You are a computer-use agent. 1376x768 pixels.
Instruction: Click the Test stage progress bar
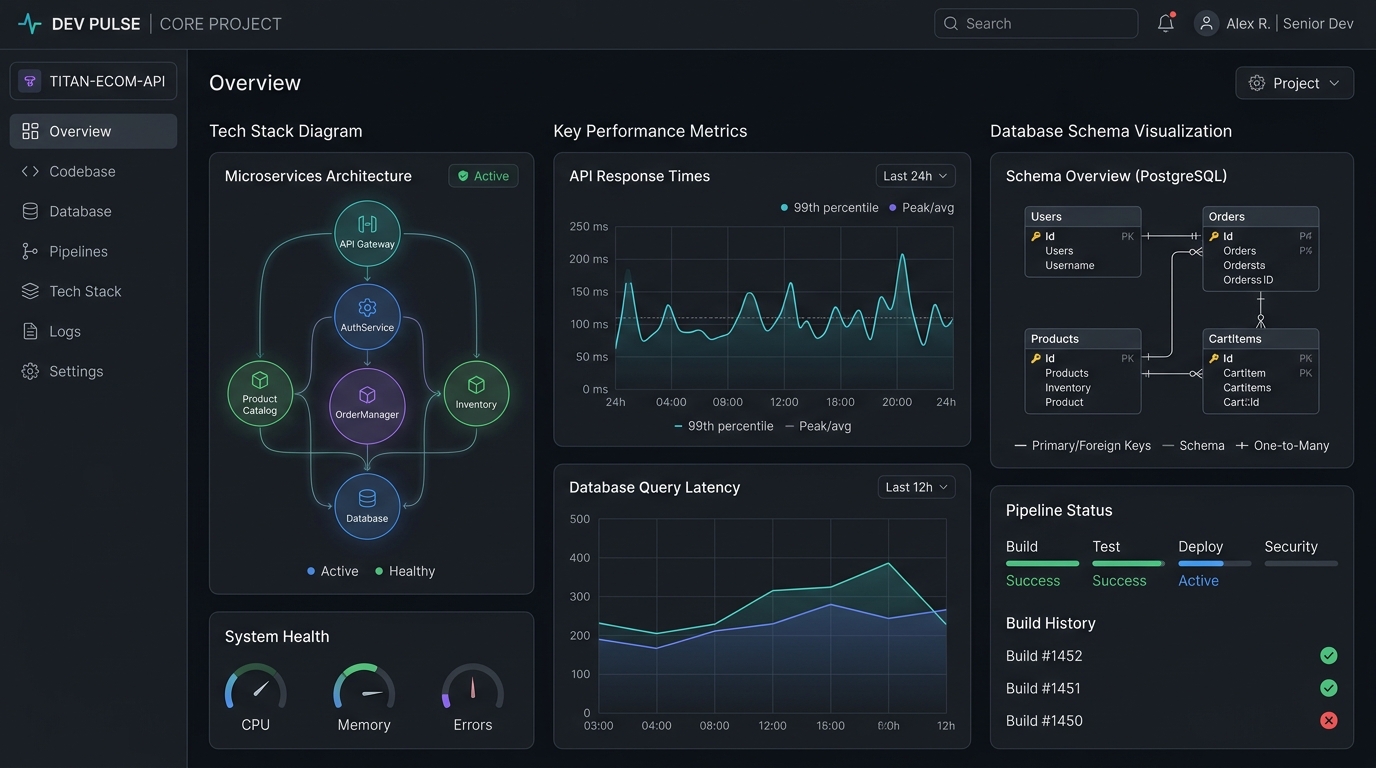click(1128, 563)
